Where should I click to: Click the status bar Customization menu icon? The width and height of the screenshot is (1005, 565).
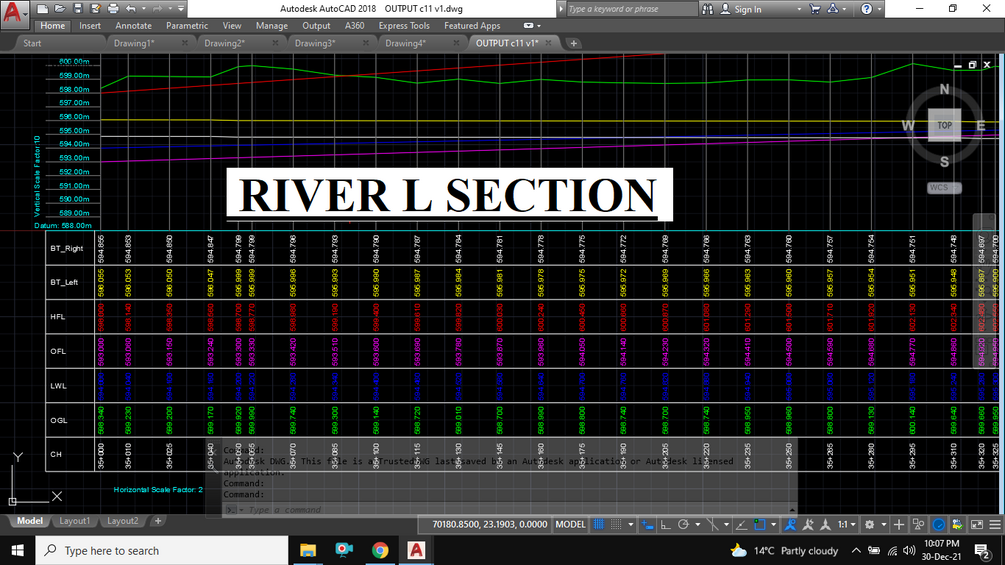tap(995, 525)
